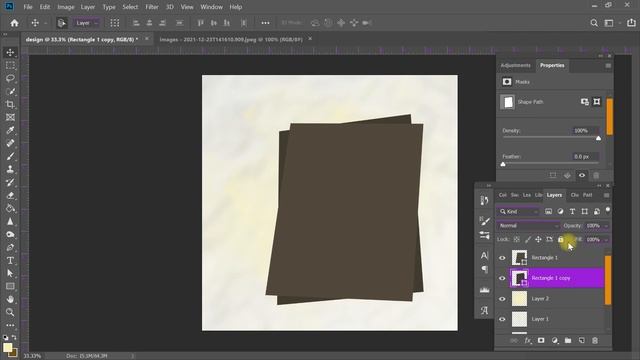This screenshot has height=360, width=640.
Task: Switch to the second document tab (jpeg)
Action: pyautogui.click(x=231, y=39)
